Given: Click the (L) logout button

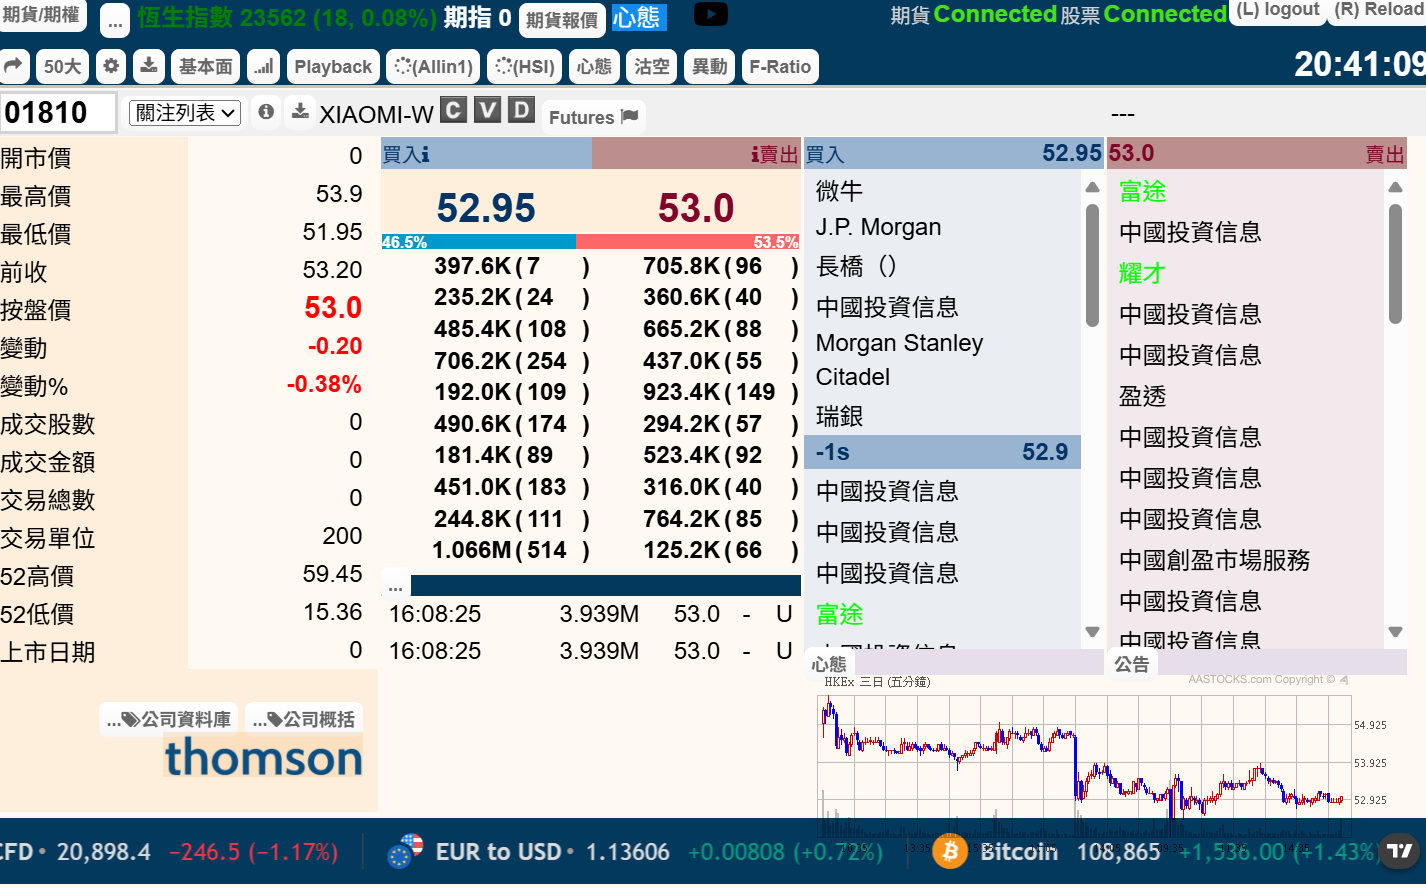Looking at the screenshot, I should pos(1278,10).
